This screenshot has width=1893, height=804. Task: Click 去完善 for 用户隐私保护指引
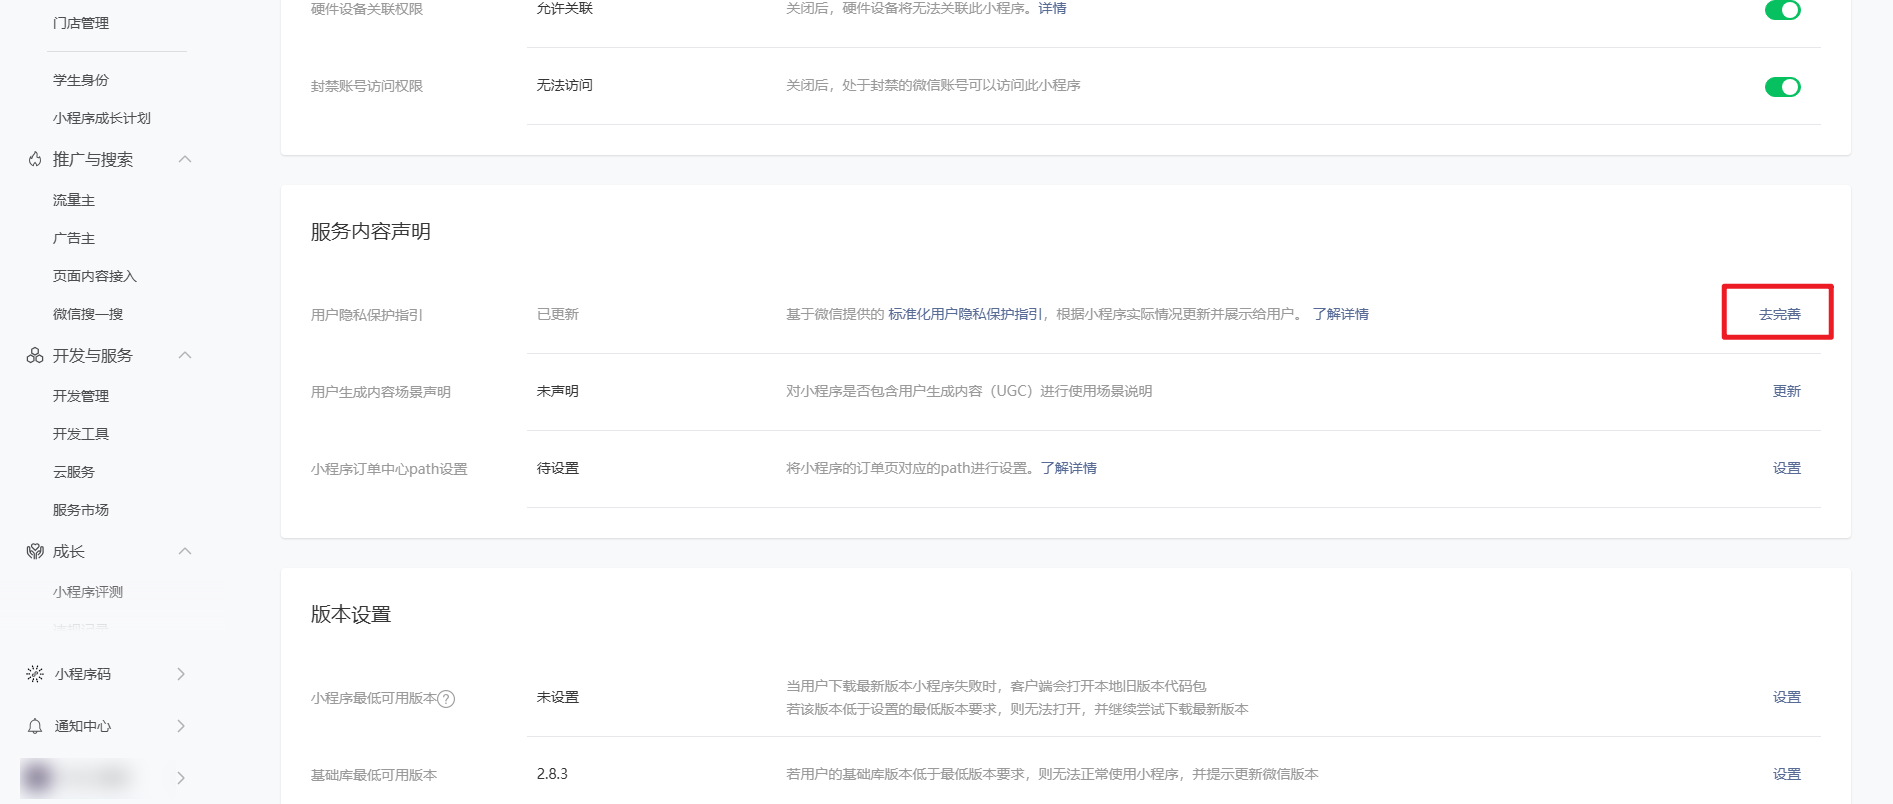coord(1780,314)
